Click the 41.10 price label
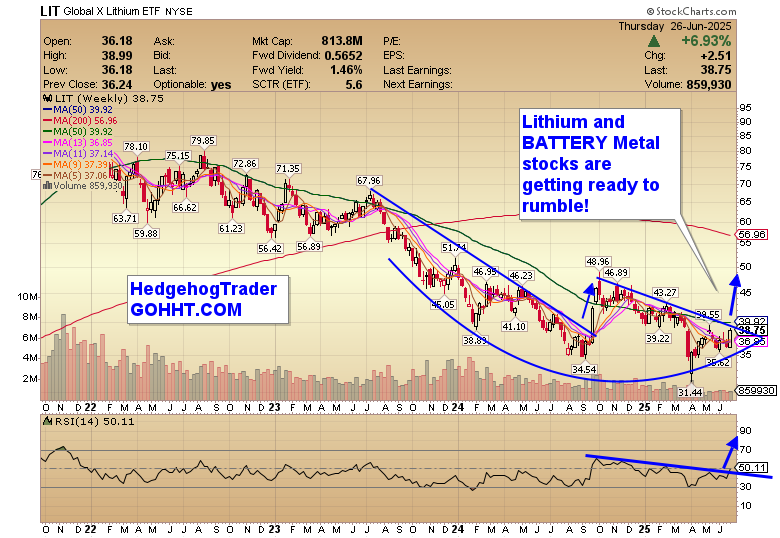This screenshot has height=538, width=780. pyautogui.click(x=514, y=326)
